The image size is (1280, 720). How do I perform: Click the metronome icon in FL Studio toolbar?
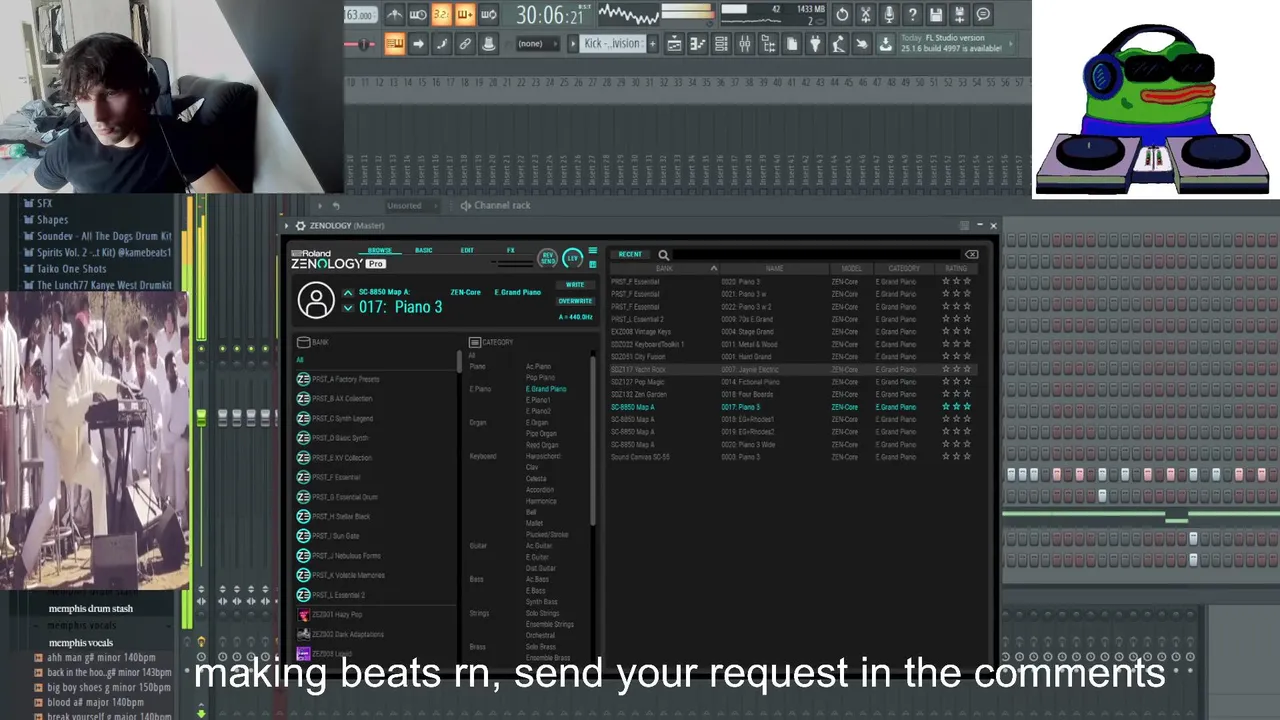pyautogui.click(x=395, y=15)
